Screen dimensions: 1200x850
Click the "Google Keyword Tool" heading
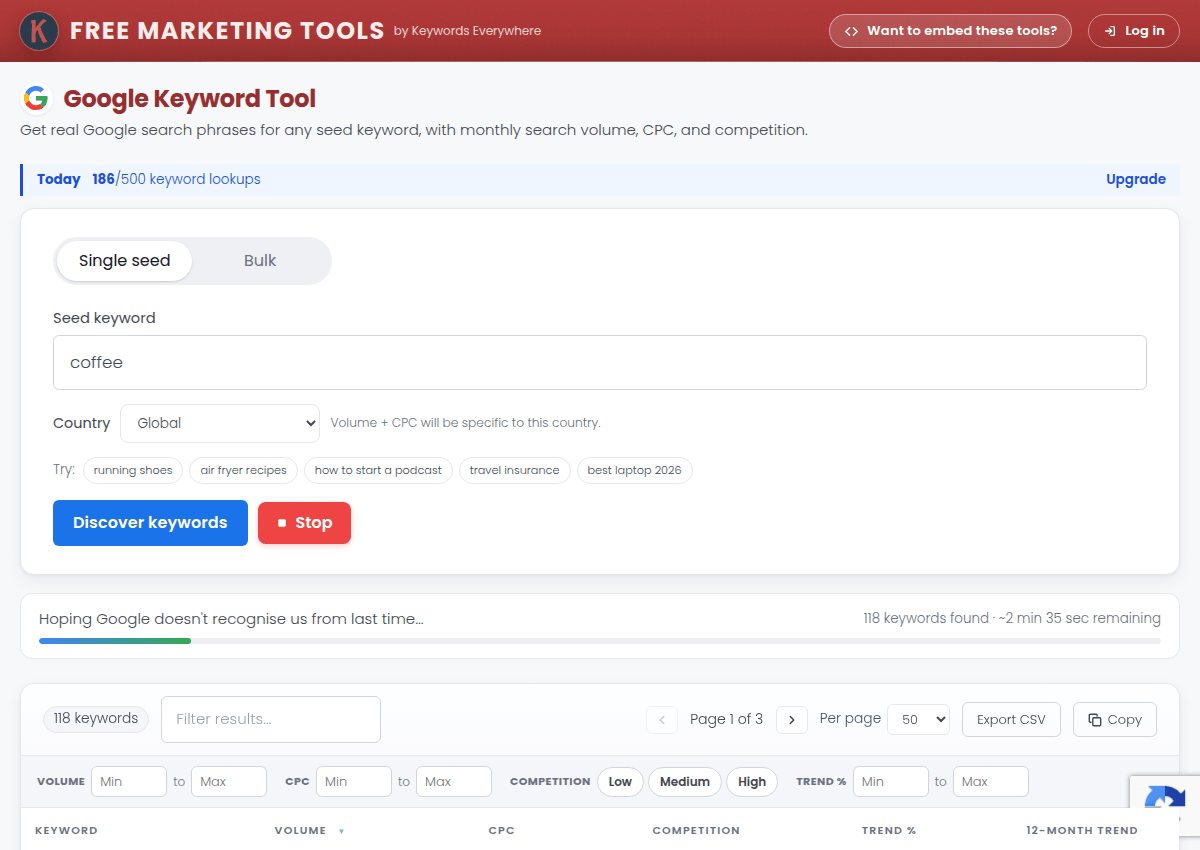[190, 98]
